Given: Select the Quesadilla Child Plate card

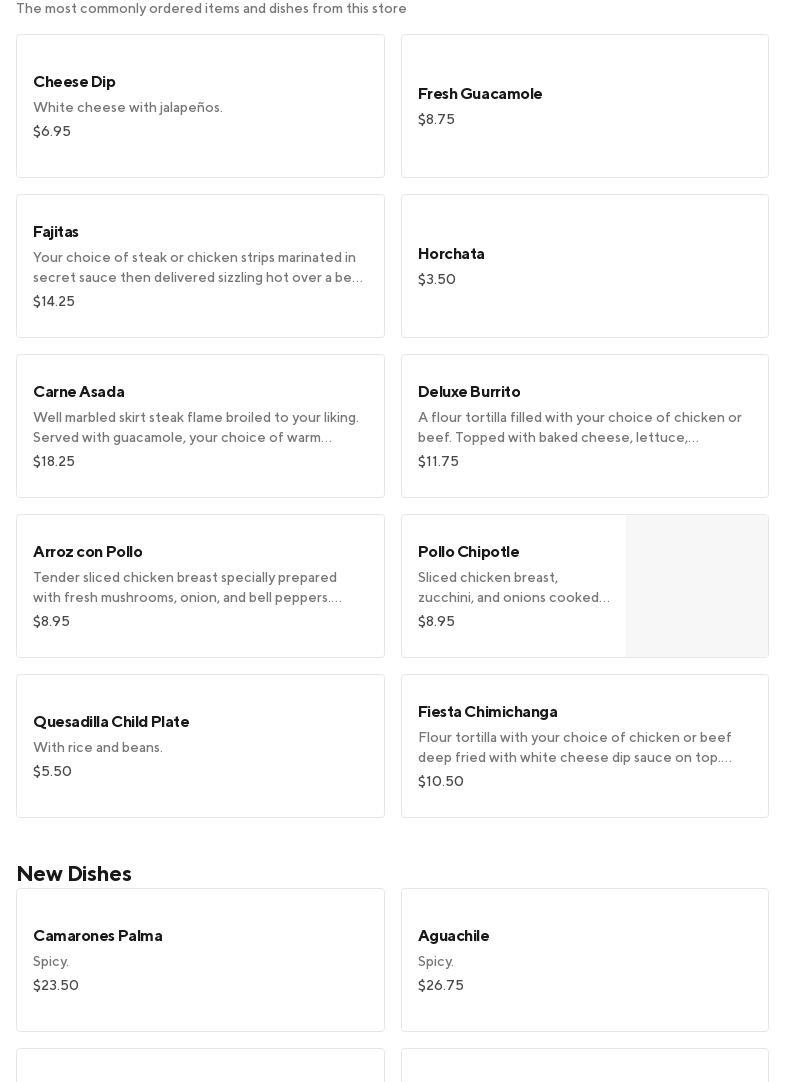Looking at the screenshot, I should click(200, 746).
